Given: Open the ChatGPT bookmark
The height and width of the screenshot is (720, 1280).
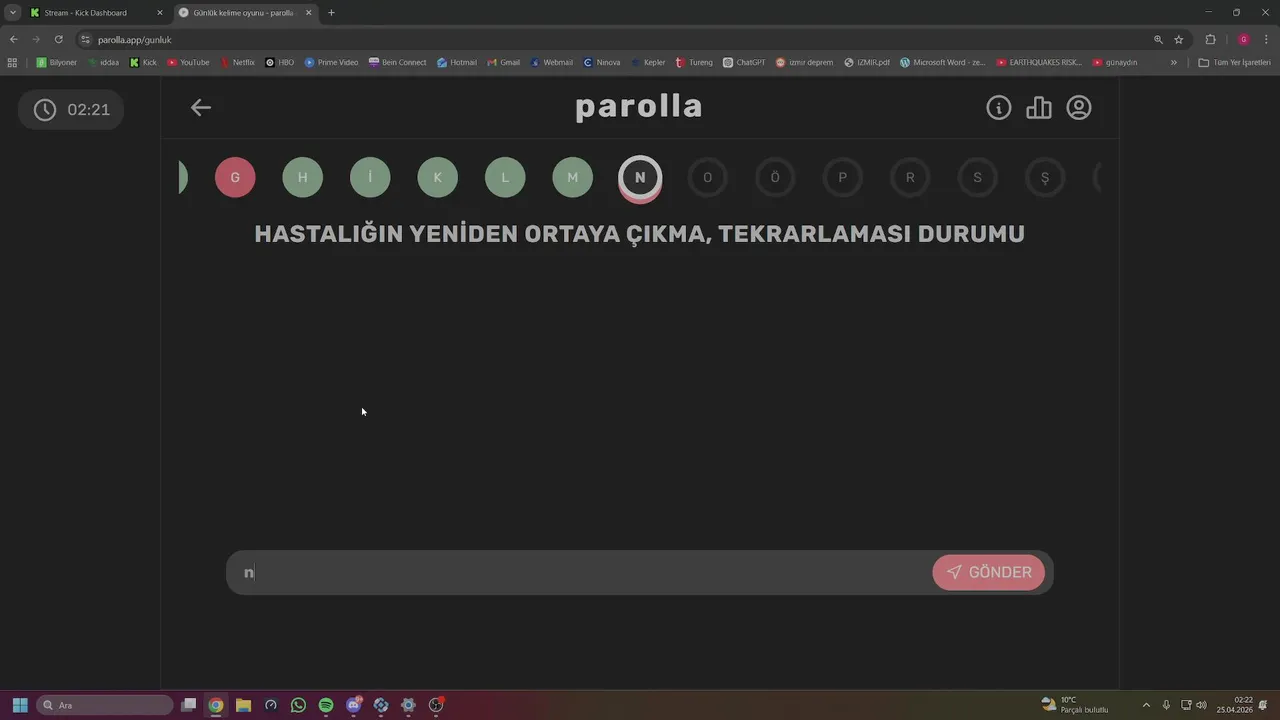Looking at the screenshot, I should (x=744, y=62).
